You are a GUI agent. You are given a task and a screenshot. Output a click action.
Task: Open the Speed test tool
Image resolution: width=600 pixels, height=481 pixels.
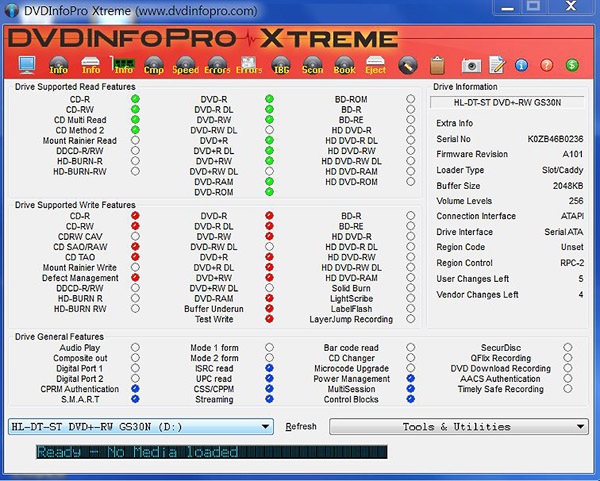(x=185, y=65)
